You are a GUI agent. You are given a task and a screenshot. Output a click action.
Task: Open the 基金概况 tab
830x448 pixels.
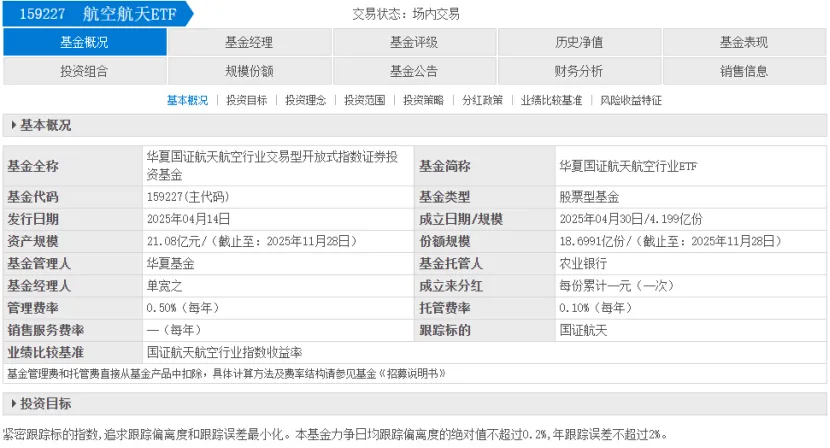(x=85, y=42)
